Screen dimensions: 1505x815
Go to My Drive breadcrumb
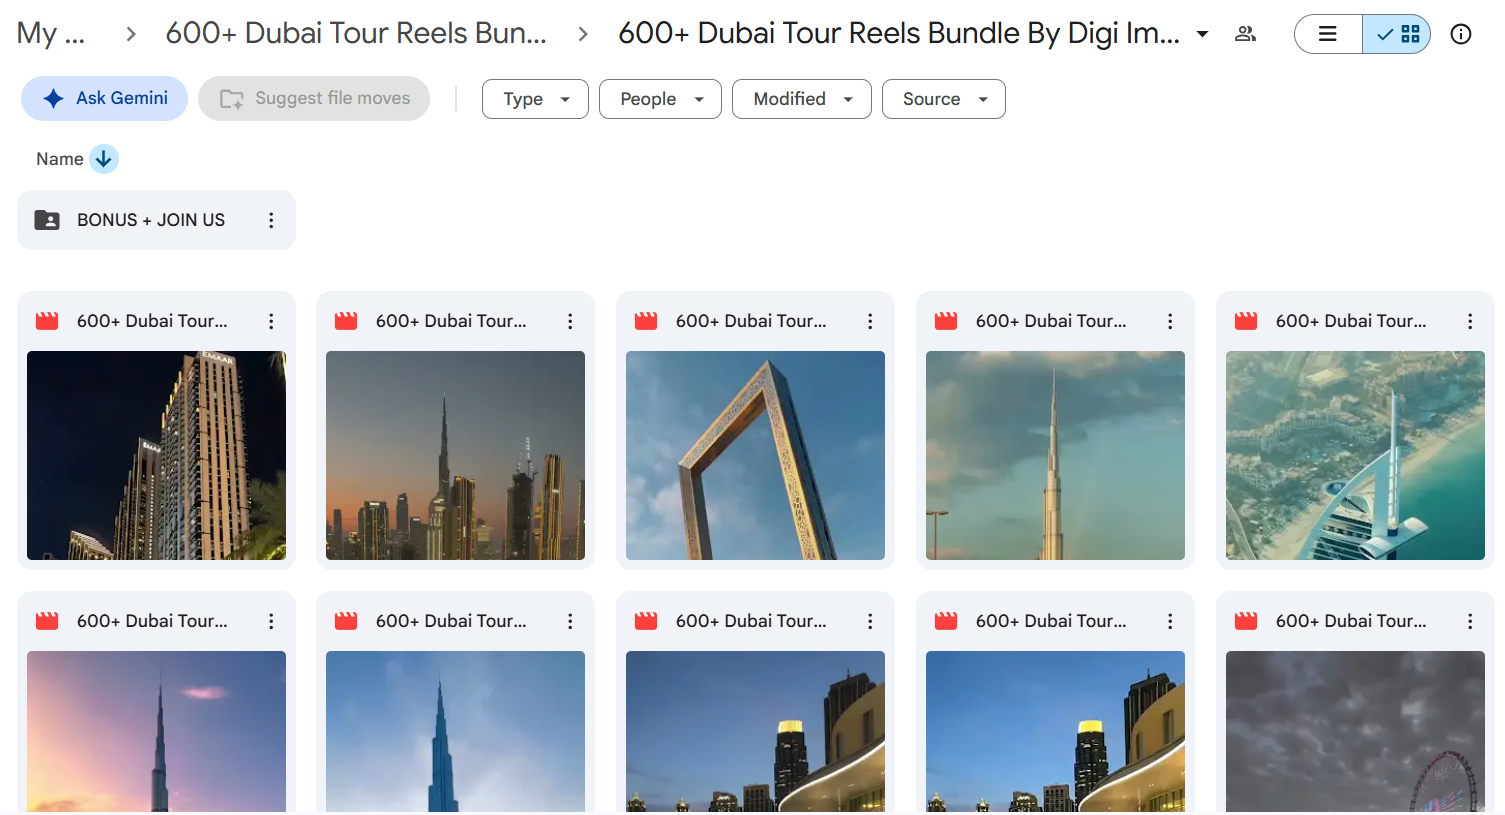(51, 34)
